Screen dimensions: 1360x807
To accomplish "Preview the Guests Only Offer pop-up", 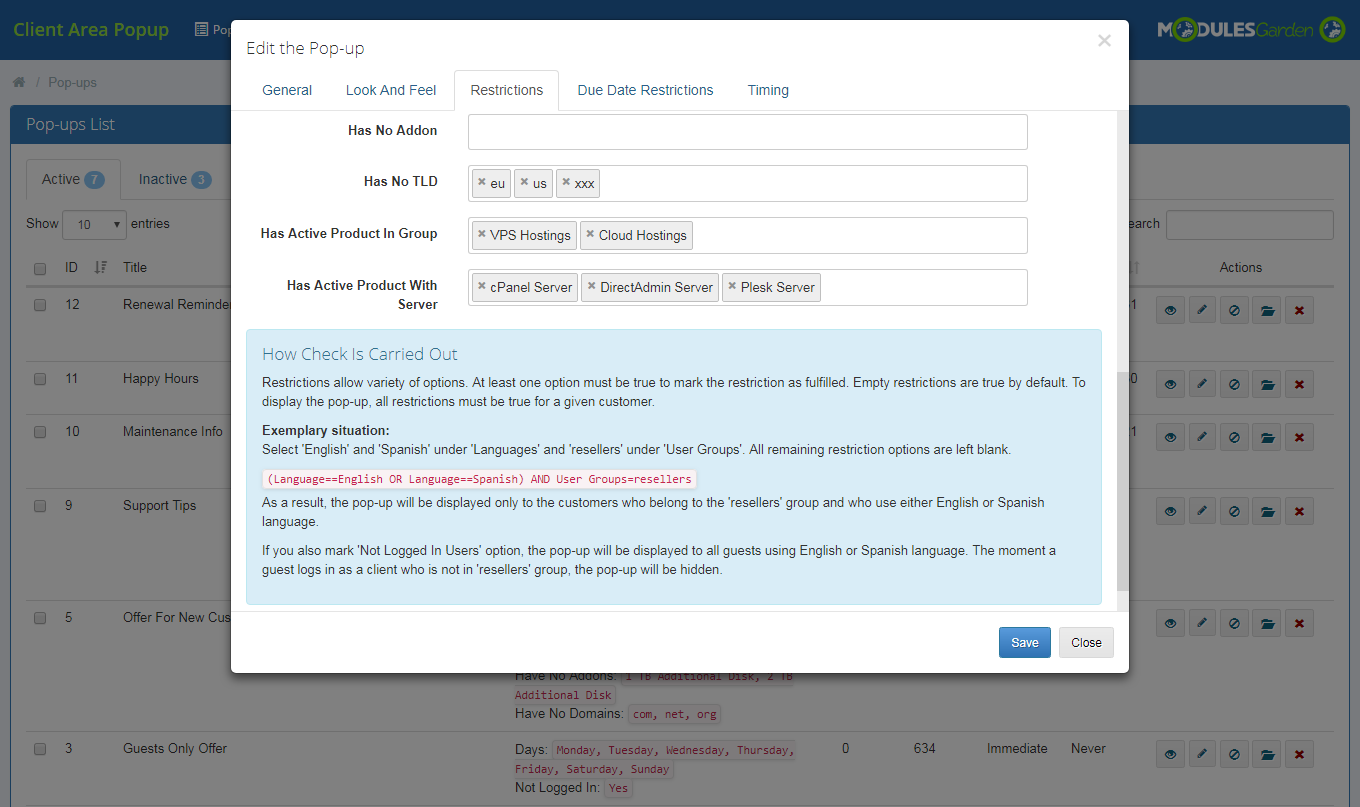I will [x=1170, y=754].
